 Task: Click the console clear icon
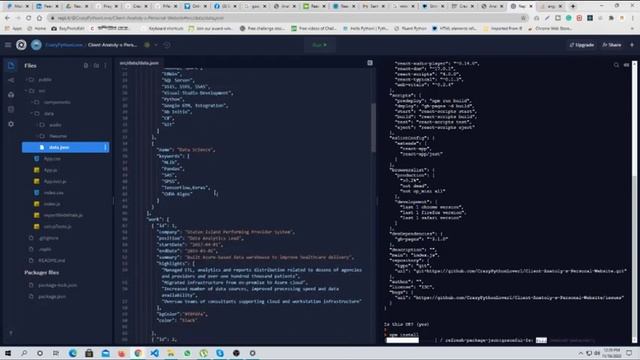[x=627, y=65]
